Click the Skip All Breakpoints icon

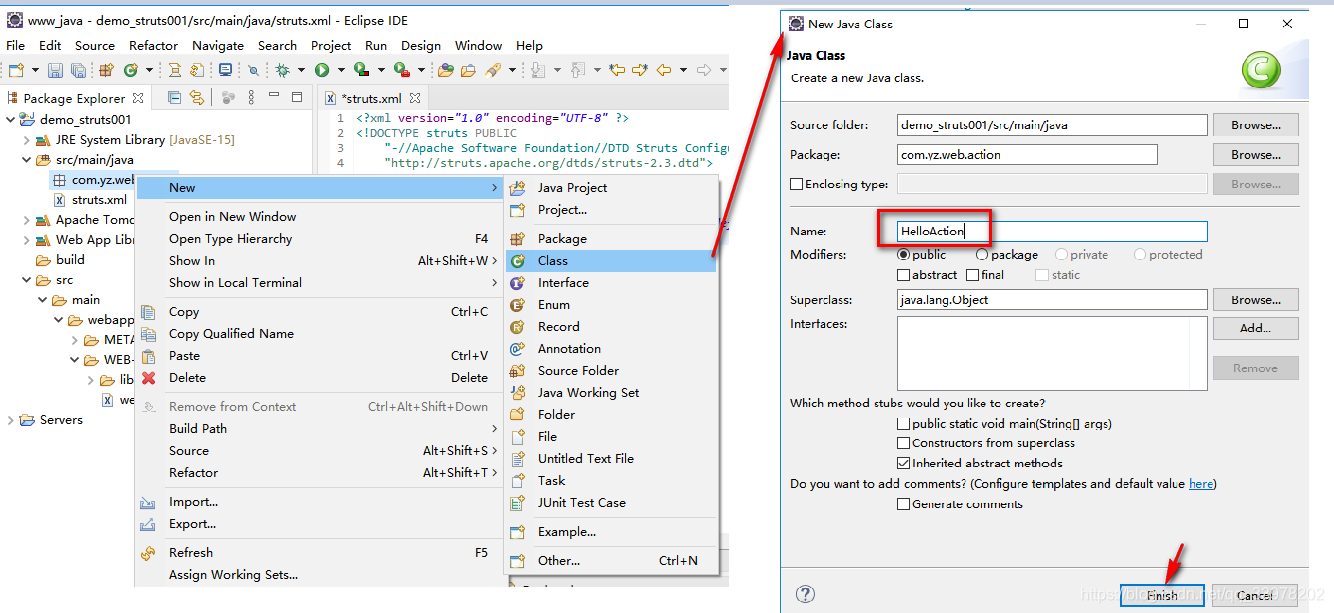click(x=253, y=70)
